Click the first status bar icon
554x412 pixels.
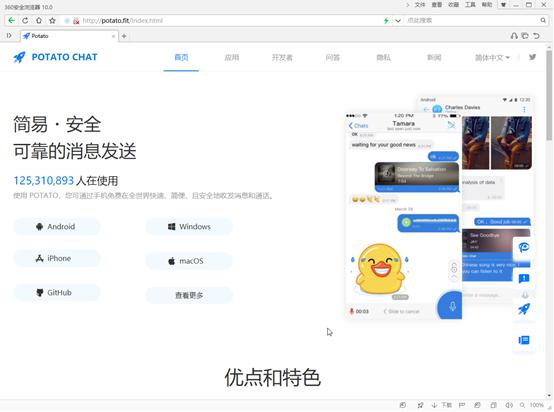(402, 405)
